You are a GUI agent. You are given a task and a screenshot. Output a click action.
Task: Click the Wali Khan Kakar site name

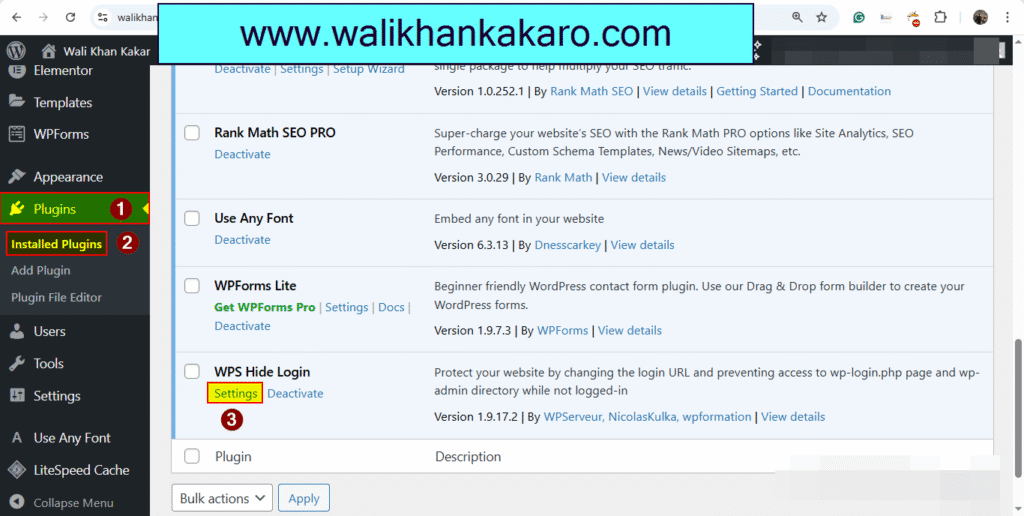click(106, 52)
